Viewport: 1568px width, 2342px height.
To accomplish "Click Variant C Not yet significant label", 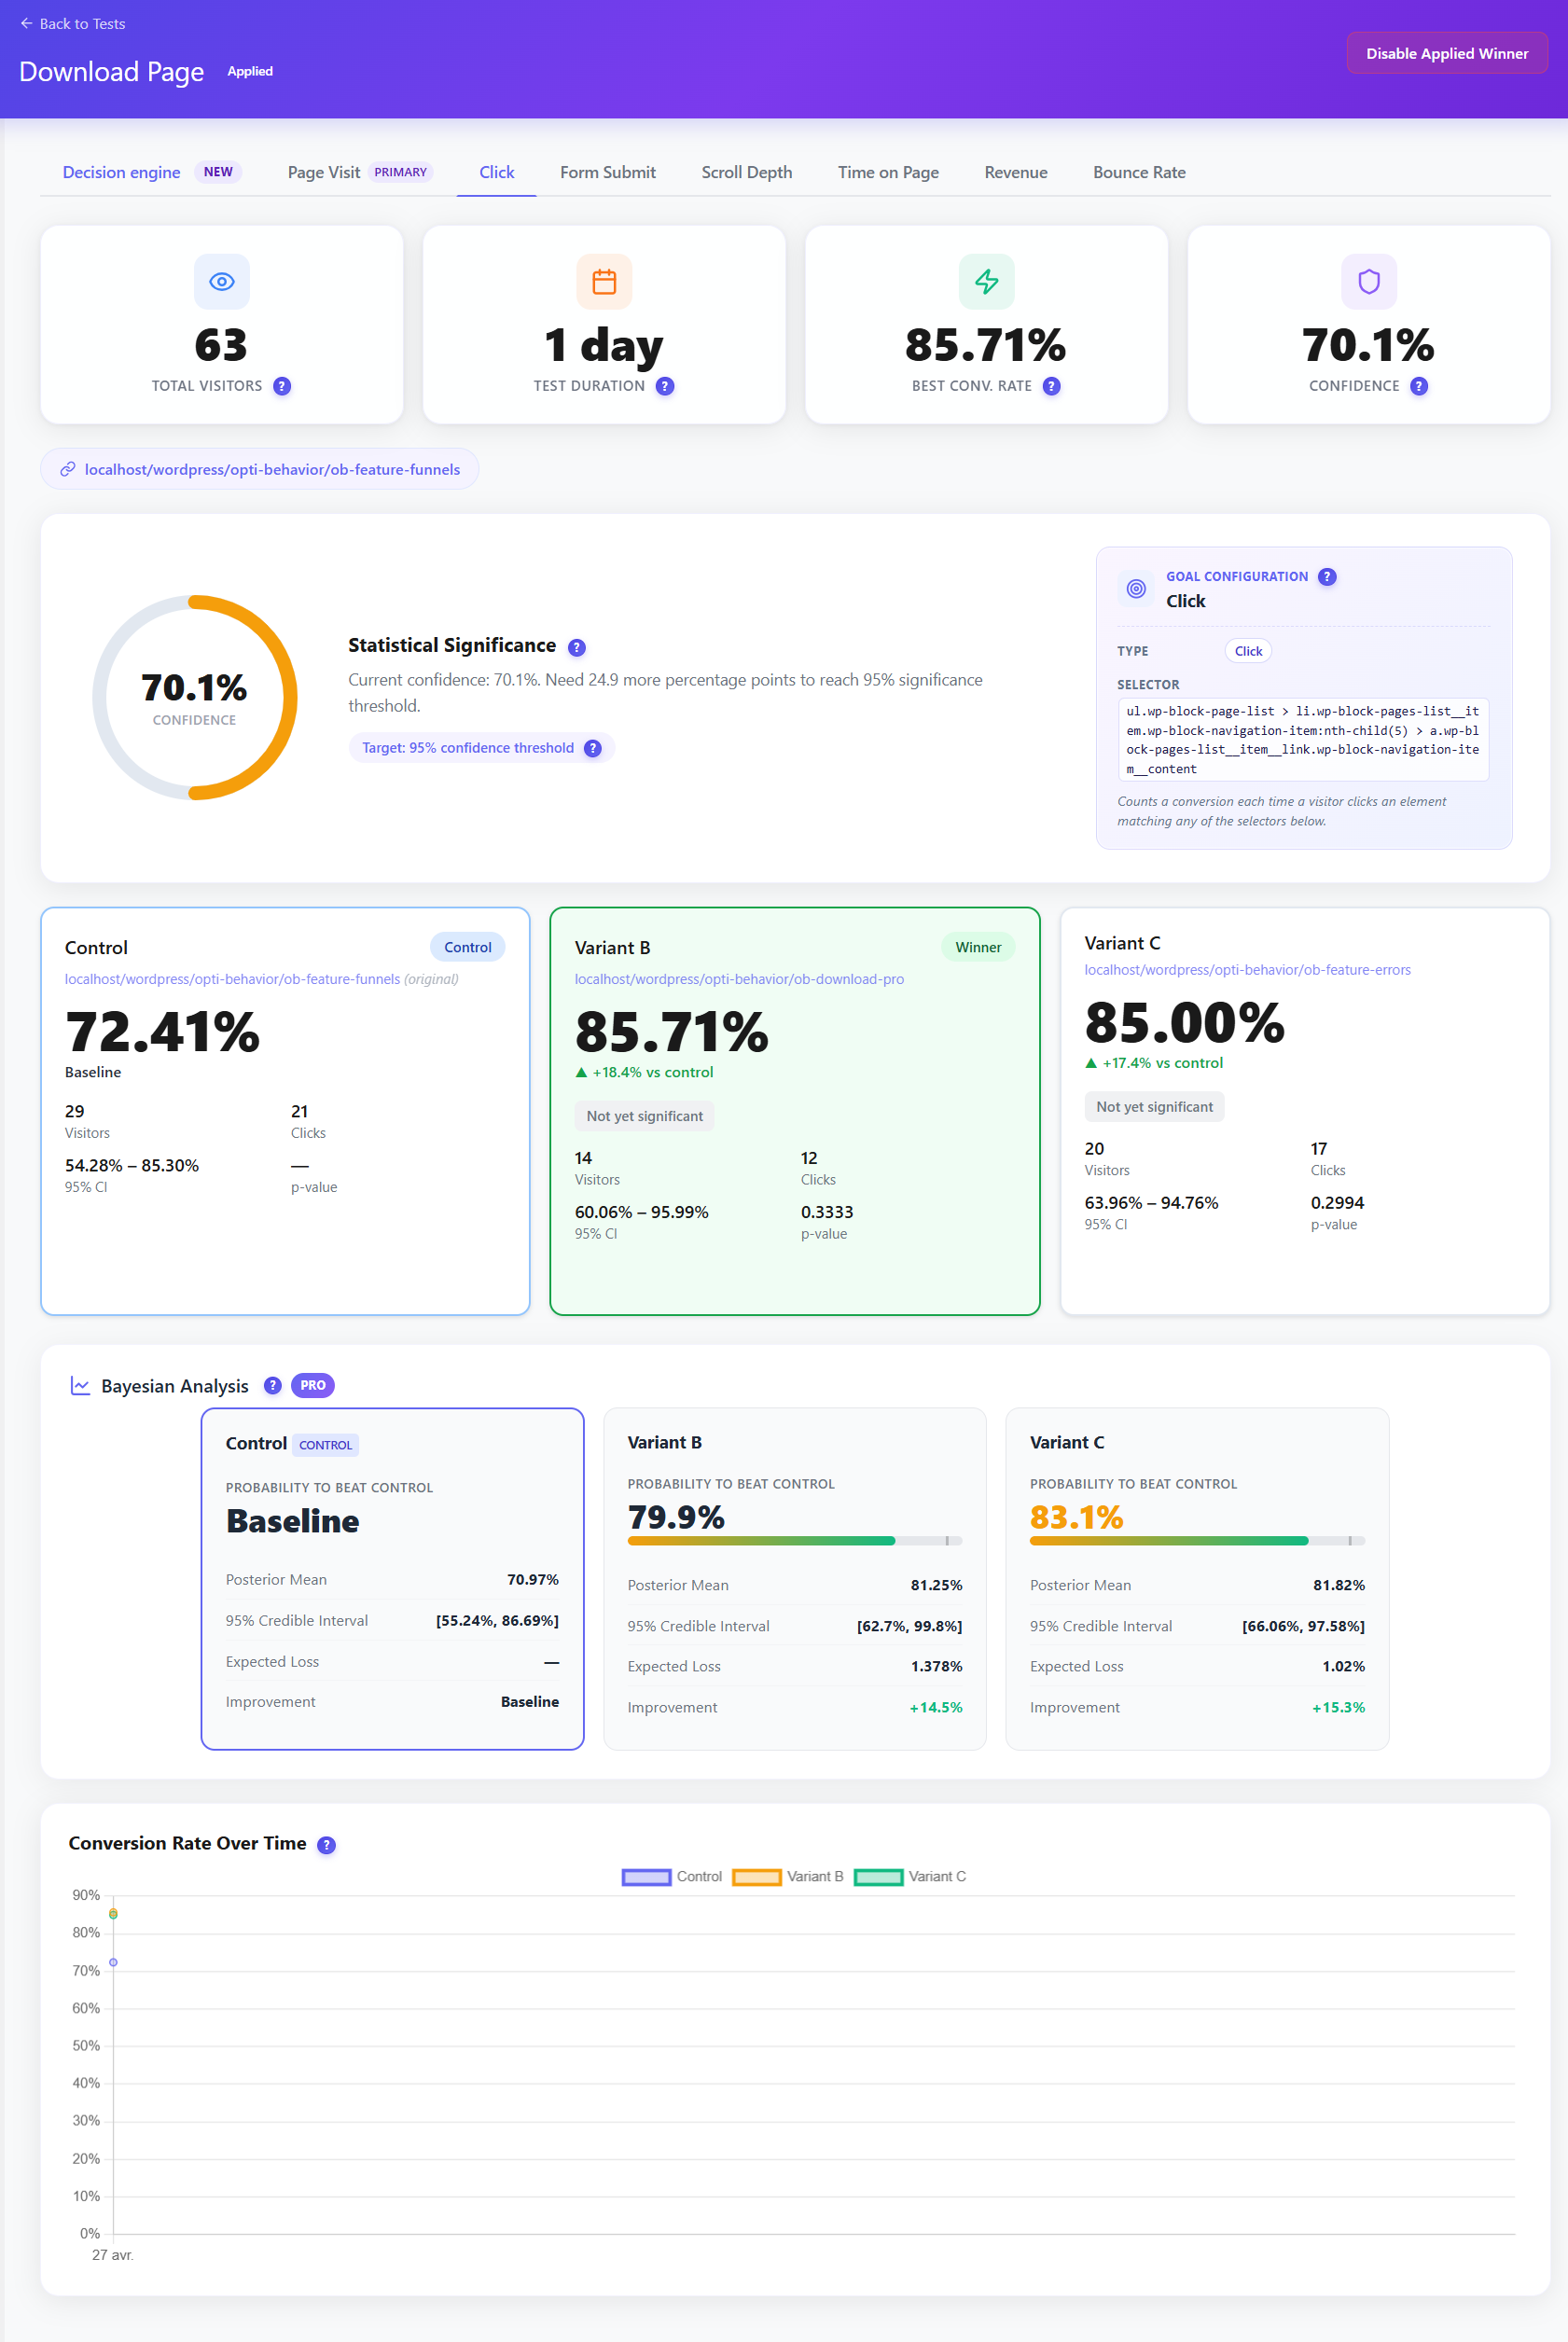I will click(x=1154, y=1107).
